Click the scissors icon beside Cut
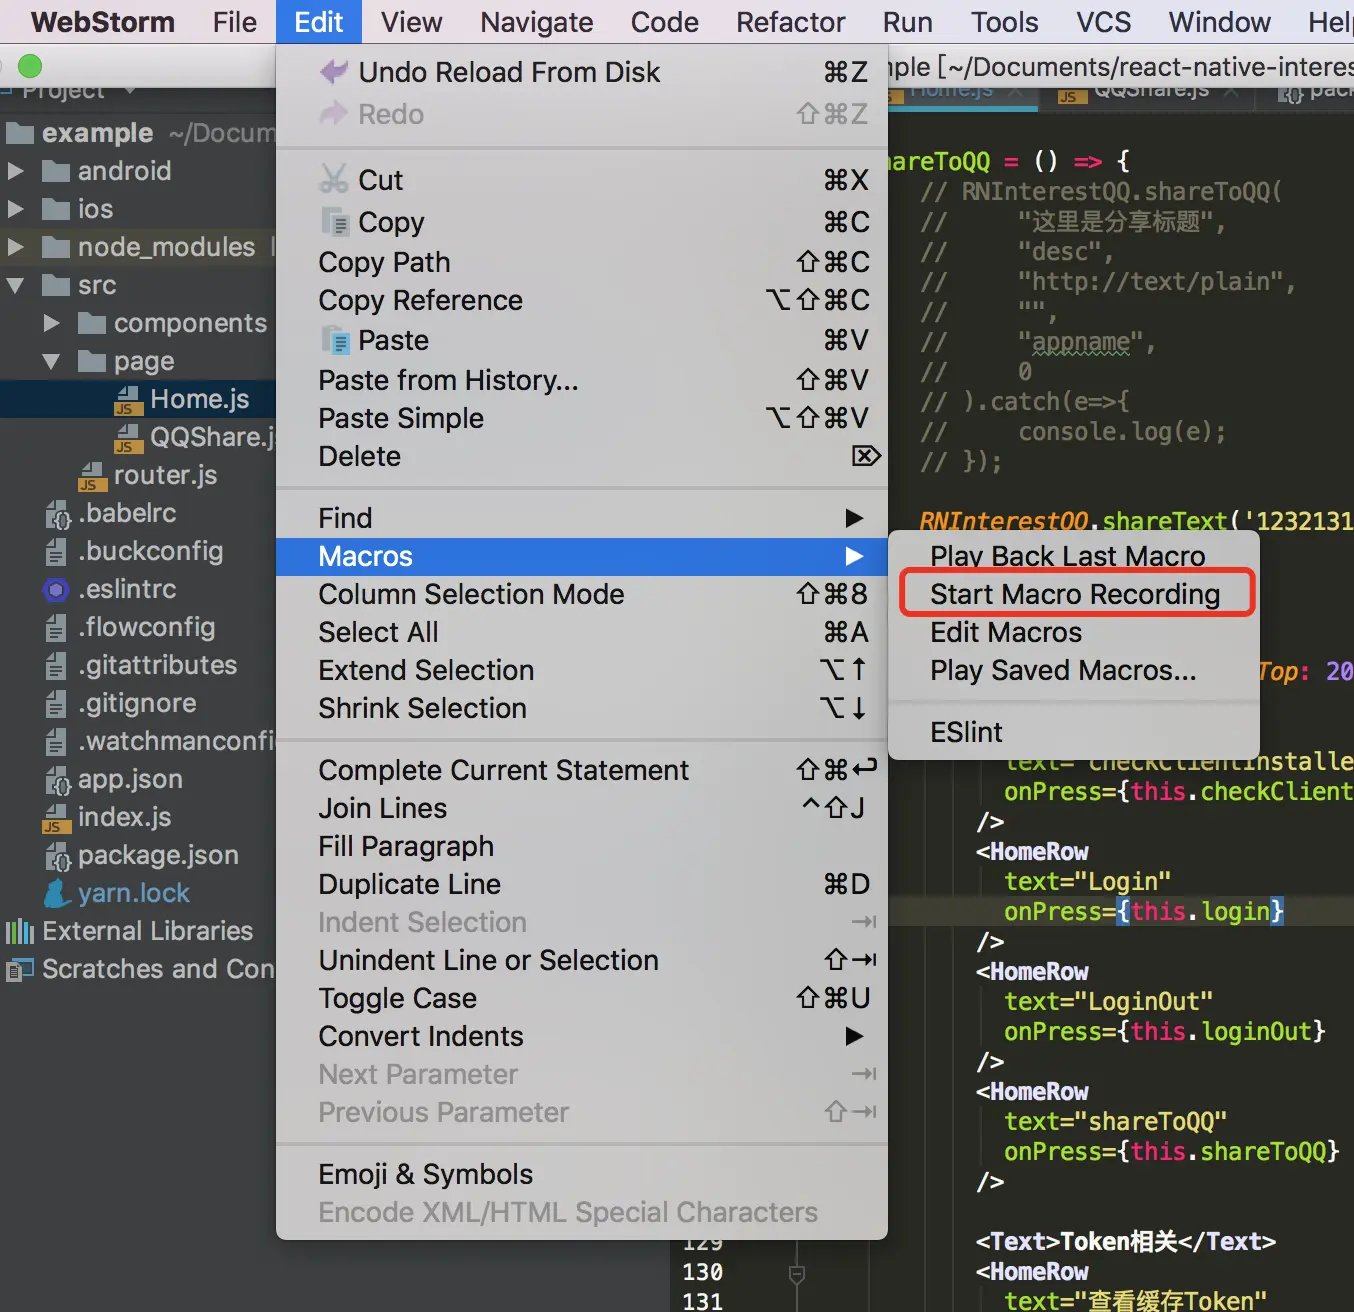 click(333, 179)
